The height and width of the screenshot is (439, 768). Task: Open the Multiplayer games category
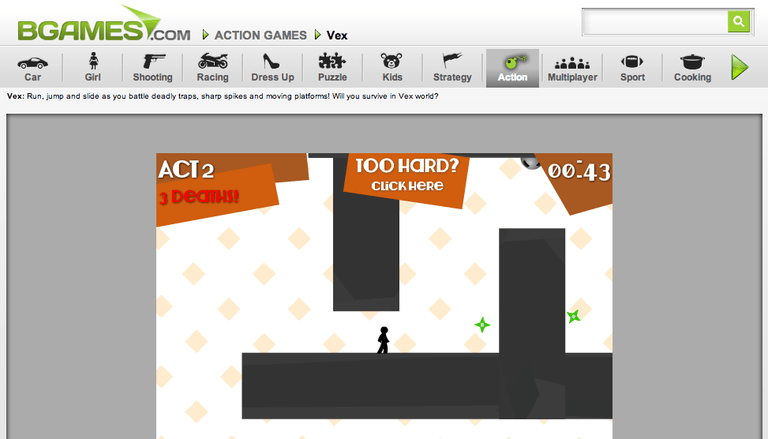572,68
